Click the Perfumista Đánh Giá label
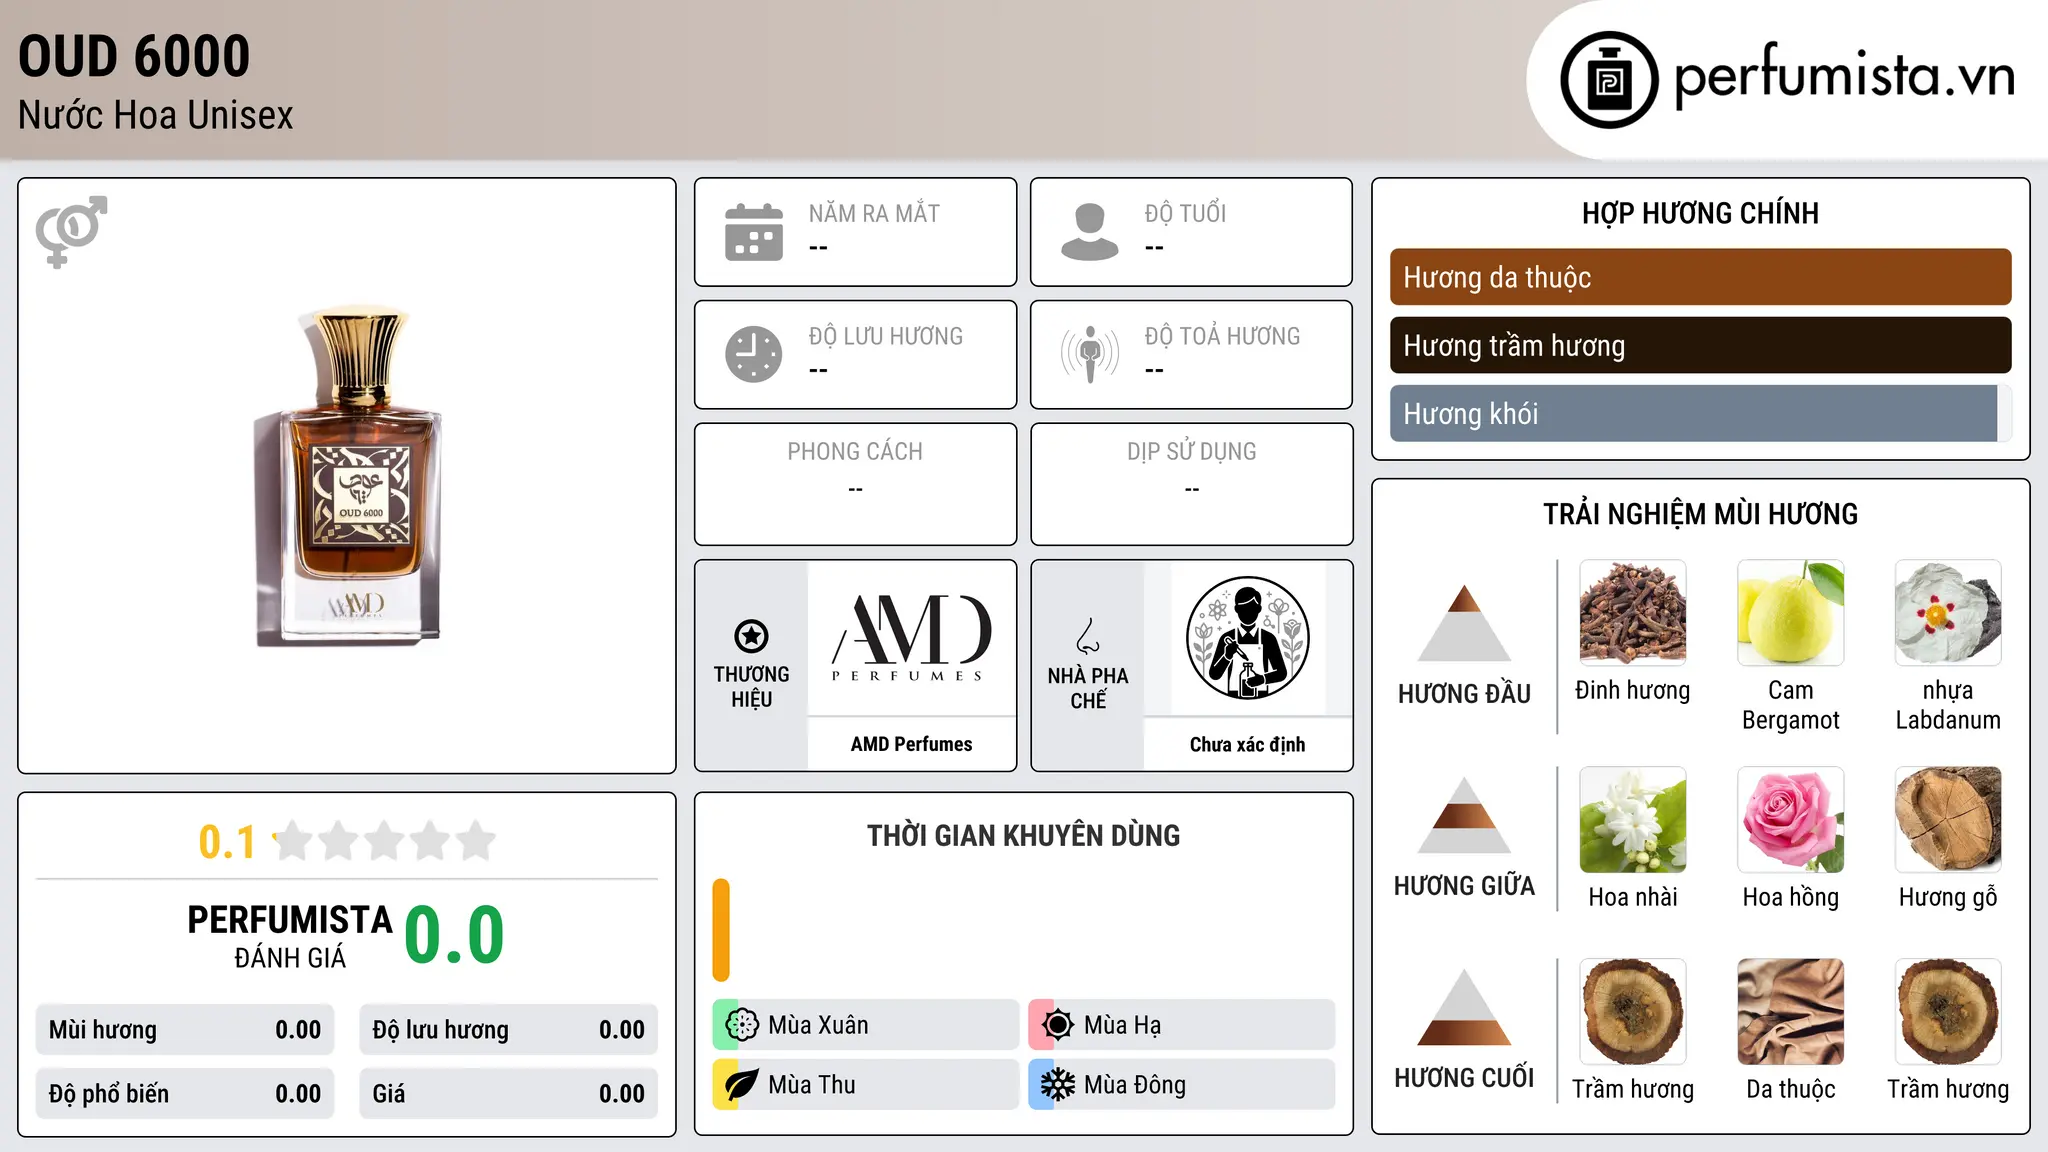 coord(290,936)
